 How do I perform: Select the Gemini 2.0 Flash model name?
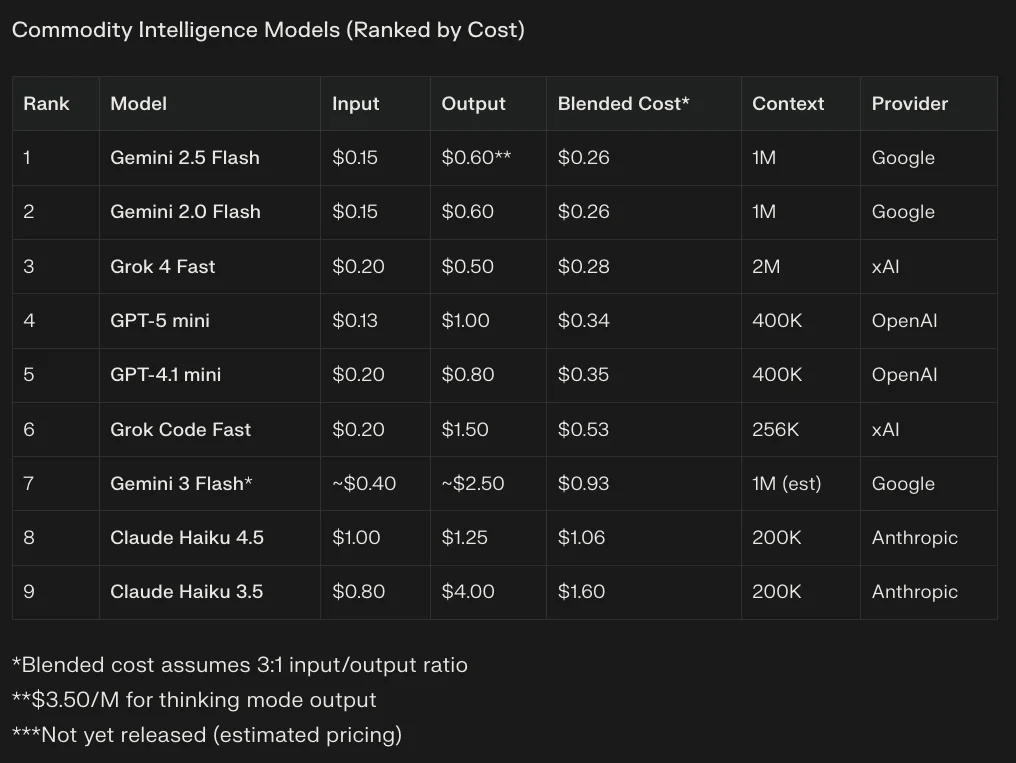(185, 212)
